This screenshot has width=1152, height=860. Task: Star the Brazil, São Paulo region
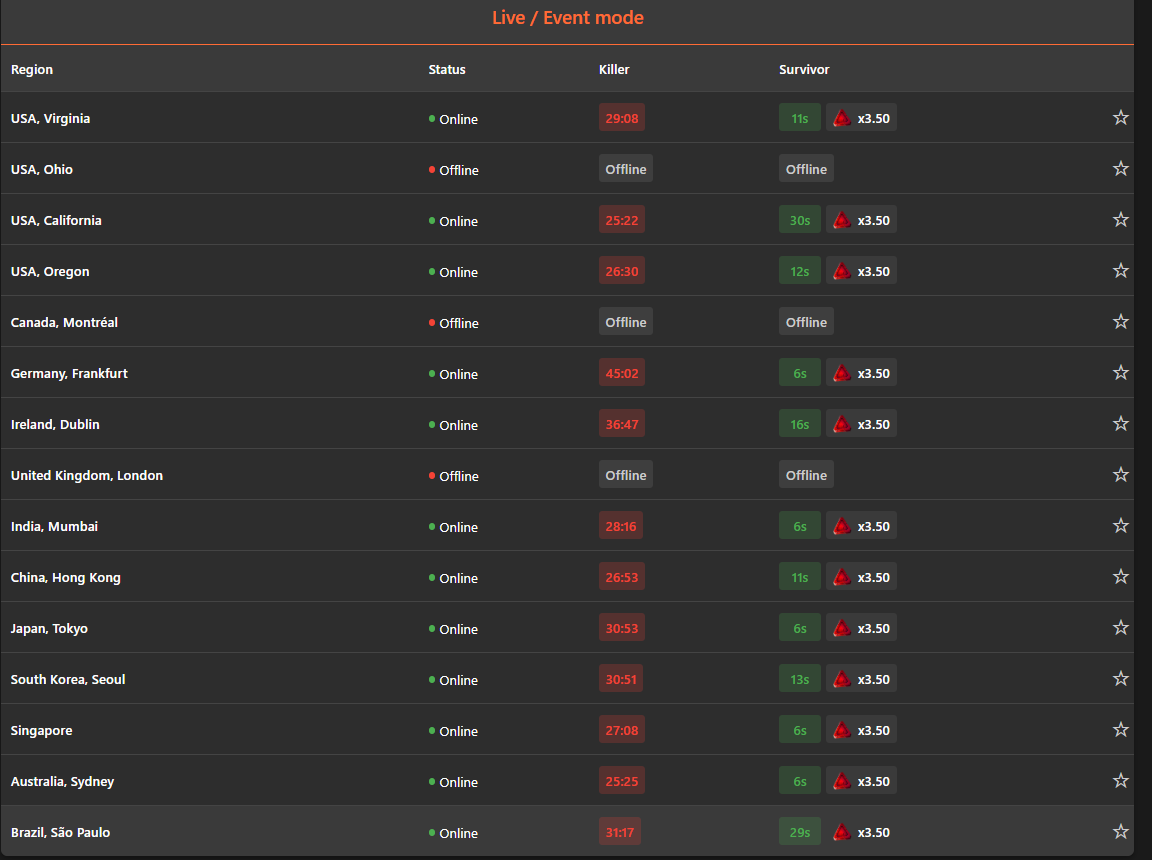1120,831
